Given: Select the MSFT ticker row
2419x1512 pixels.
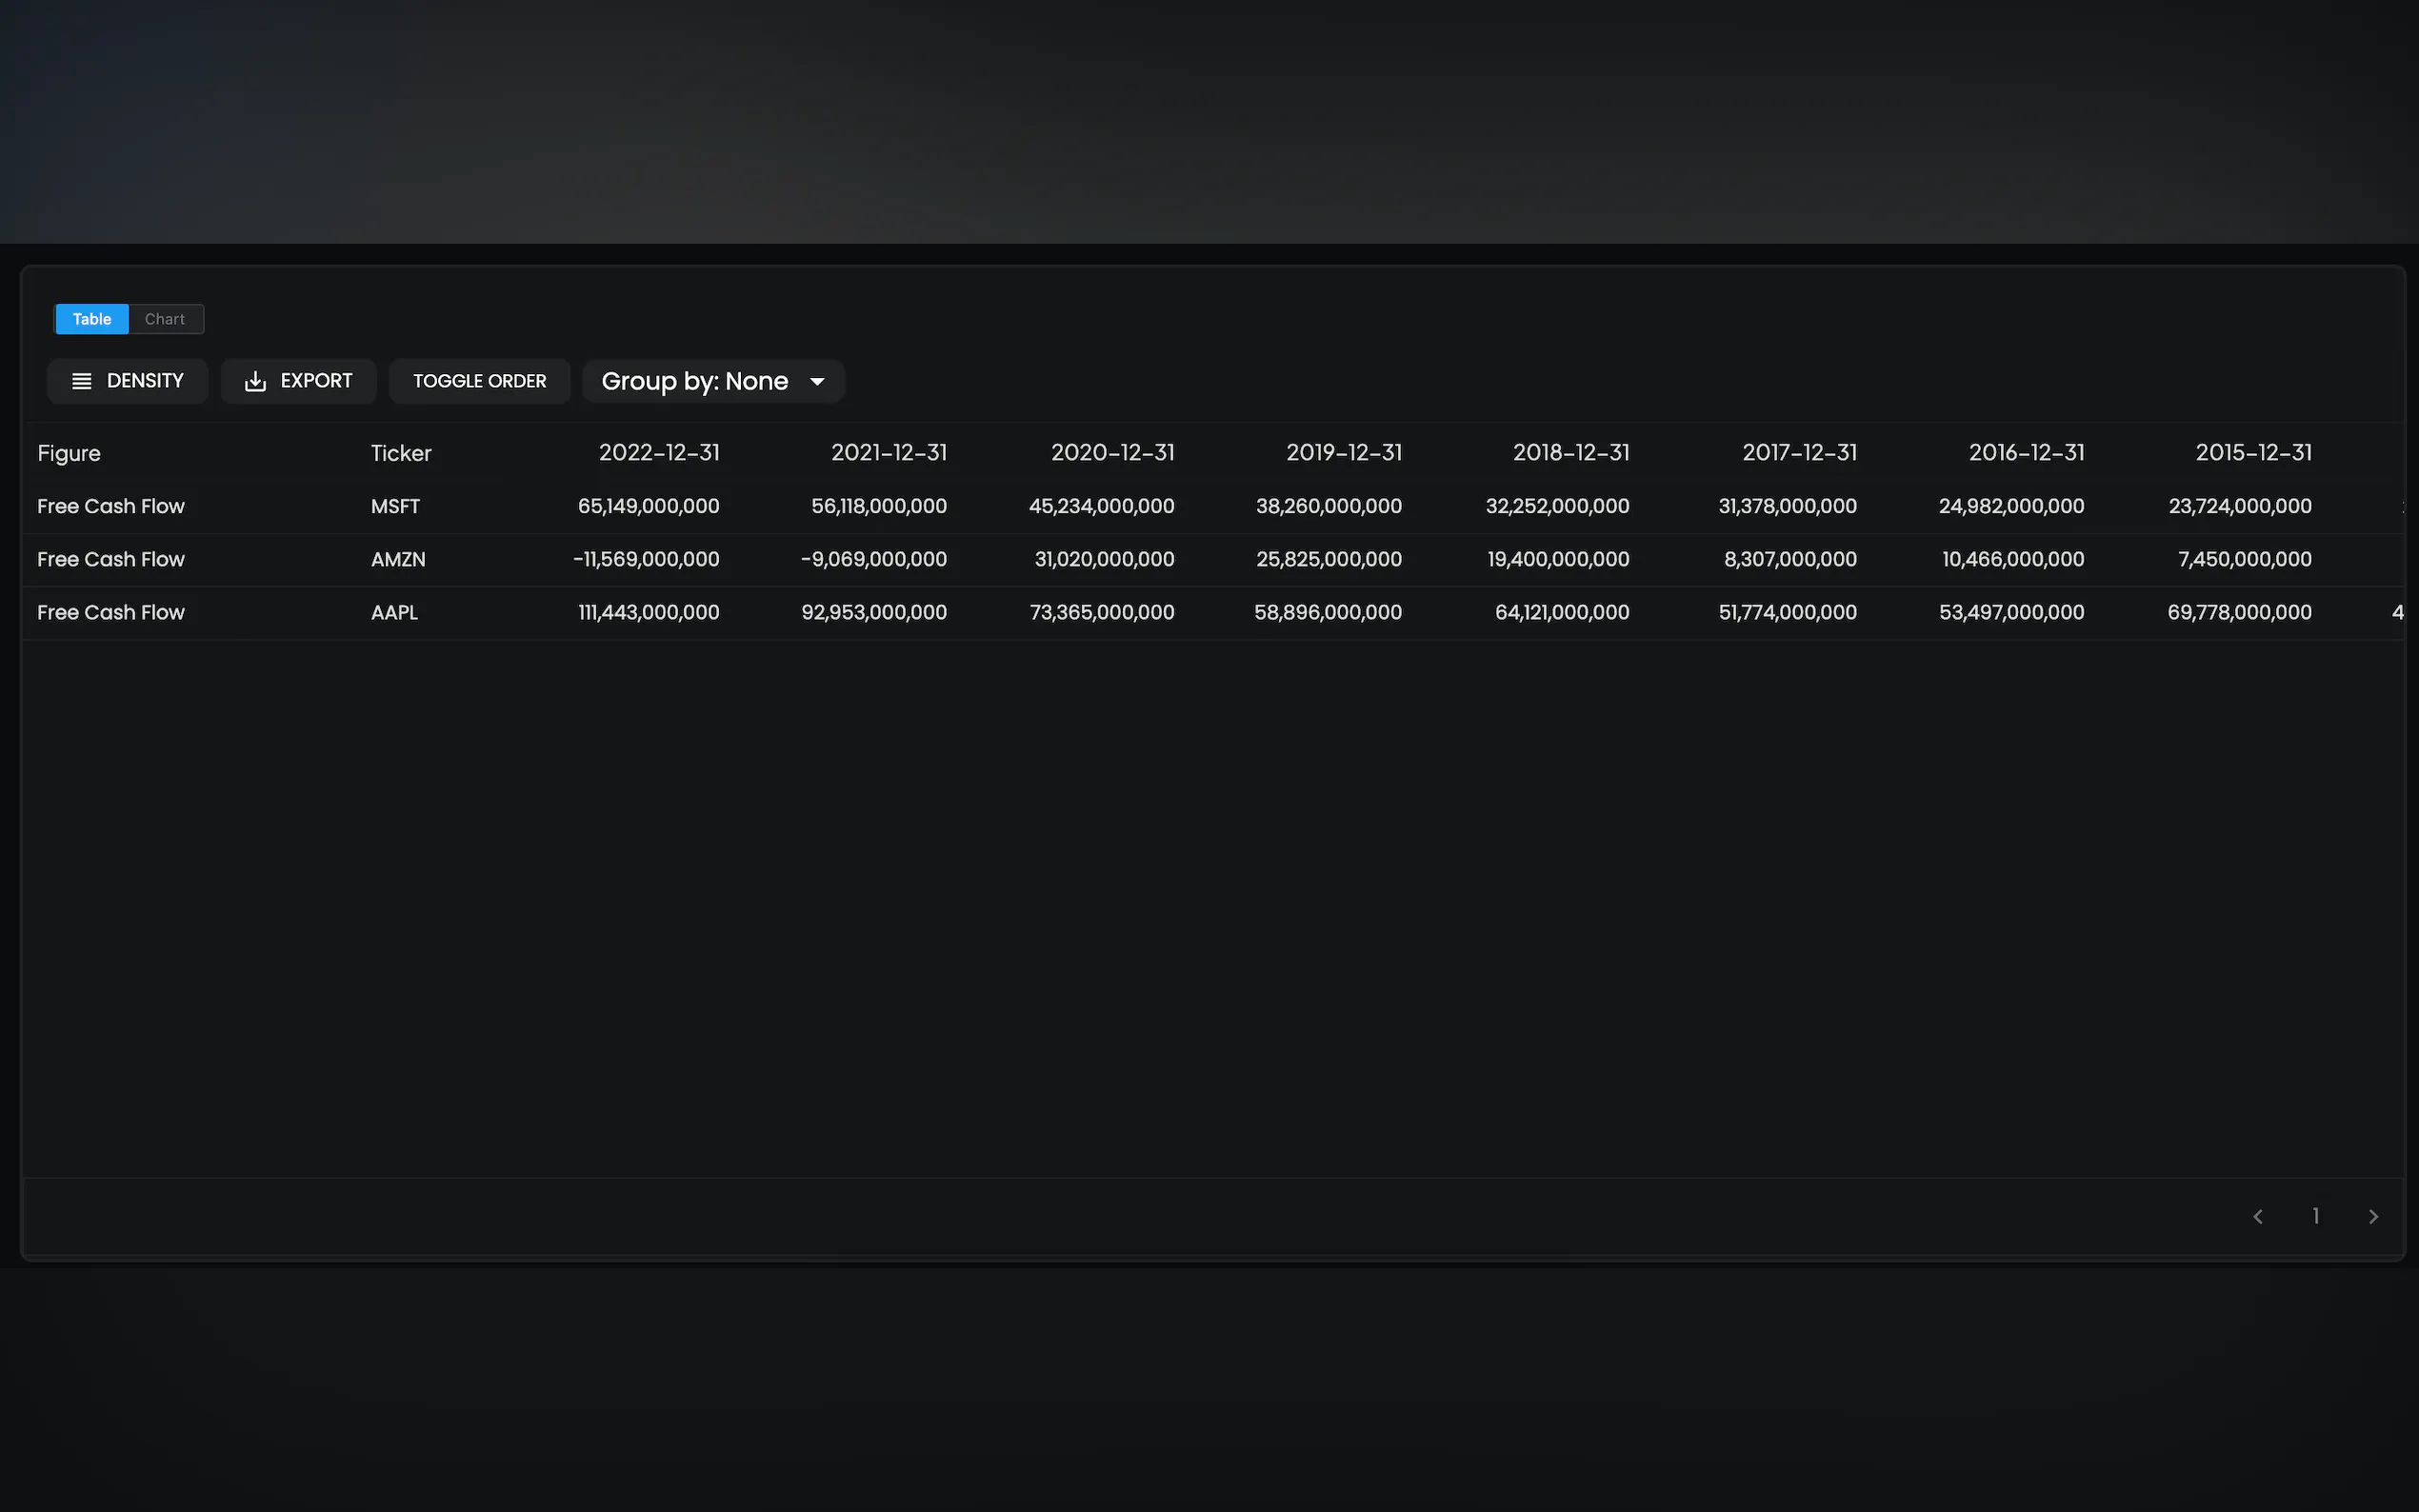Looking at the screenshot, I should click(x=395, y=506).
